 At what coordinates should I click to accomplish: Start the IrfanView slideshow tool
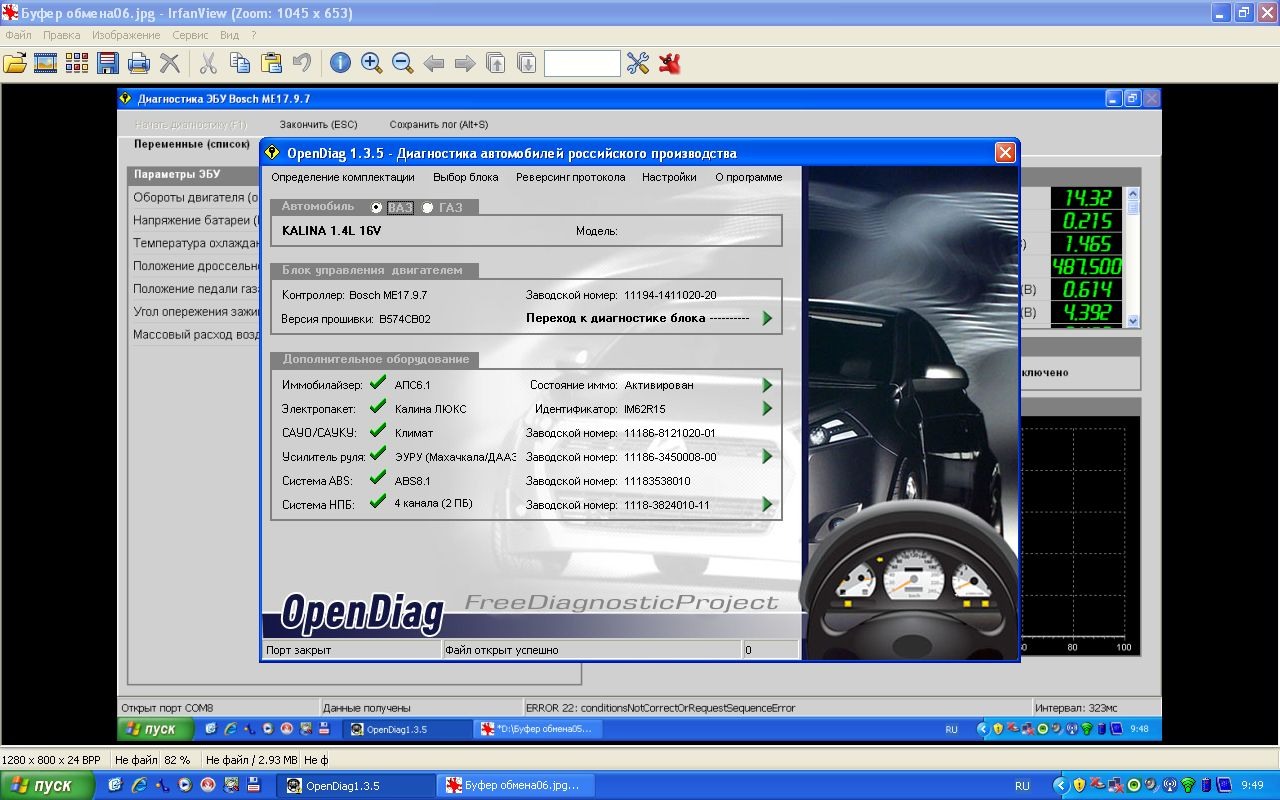(x=46, y=63)
